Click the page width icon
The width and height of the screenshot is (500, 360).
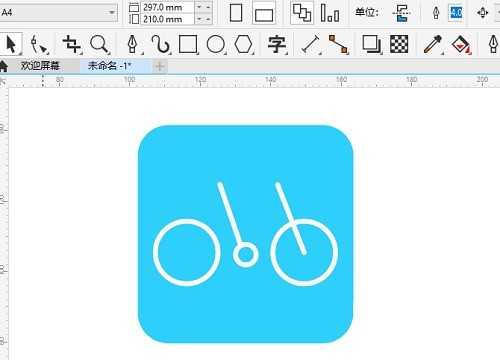click(x=134, y=7)
